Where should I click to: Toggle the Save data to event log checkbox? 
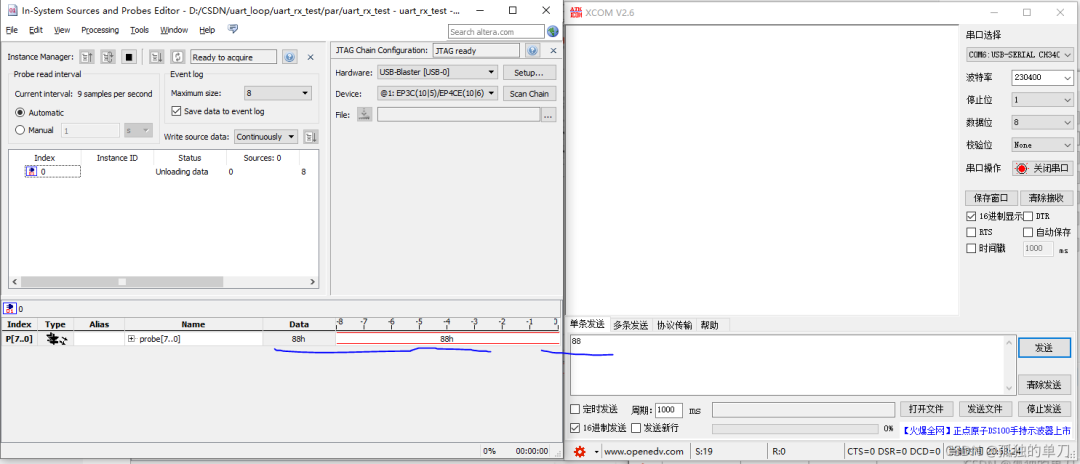pyautogui.click(x=176, y=111)
